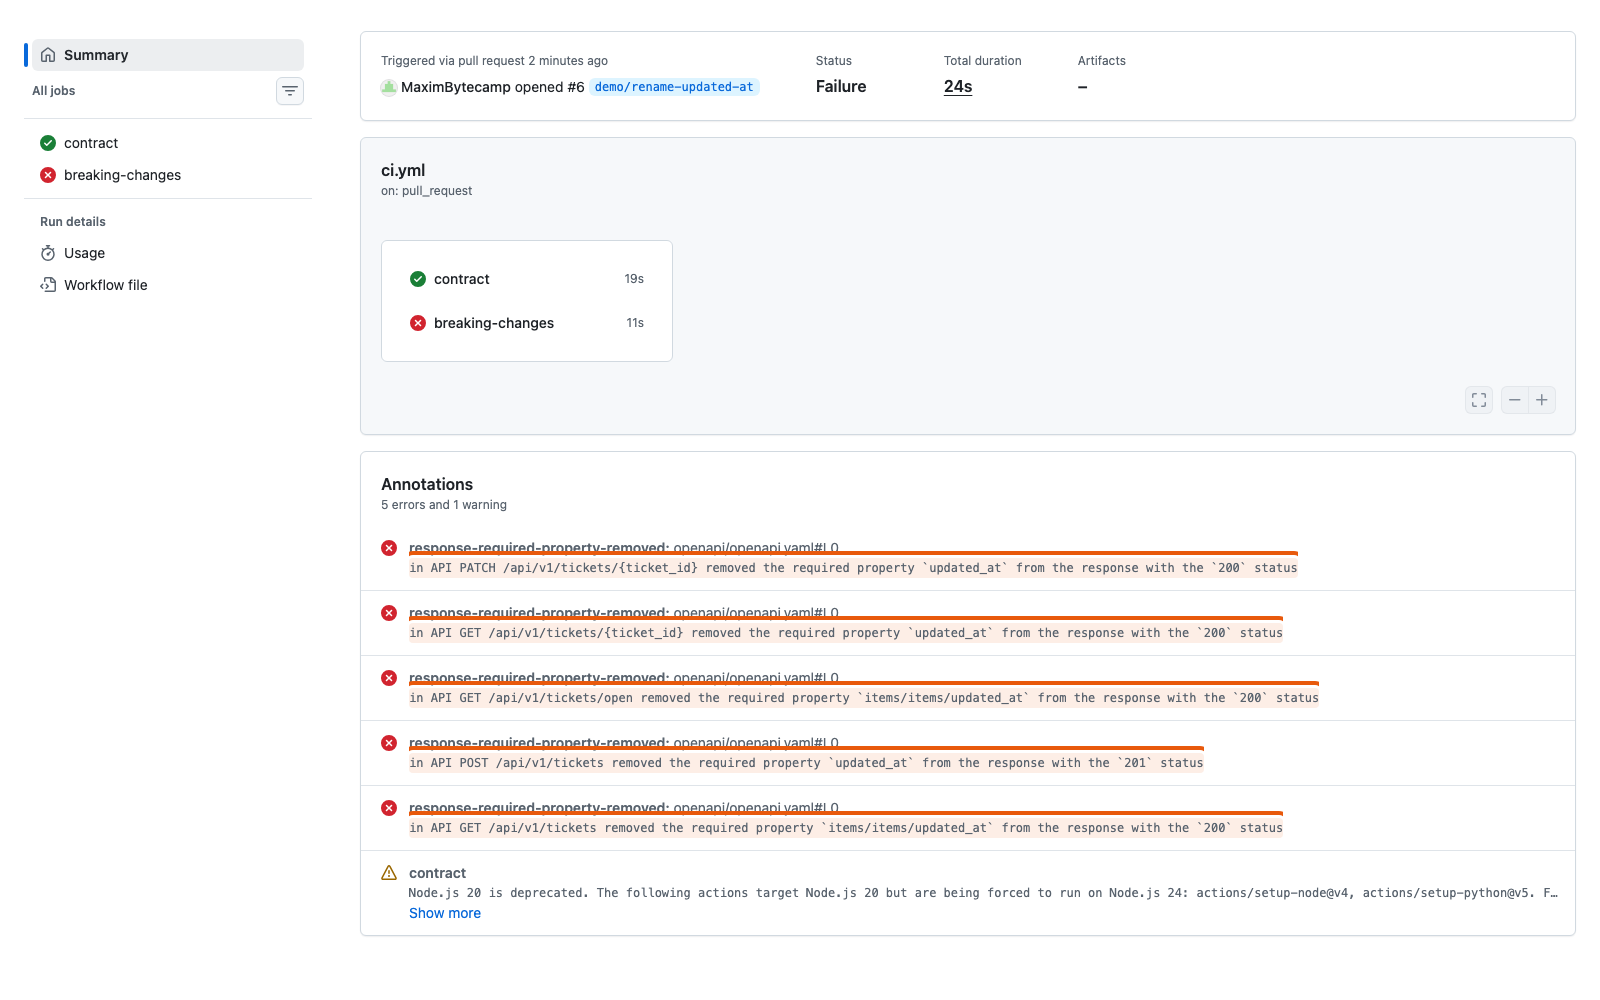Open pull request #6 link
1600x1000 pixels.
(x=575, y=87)
